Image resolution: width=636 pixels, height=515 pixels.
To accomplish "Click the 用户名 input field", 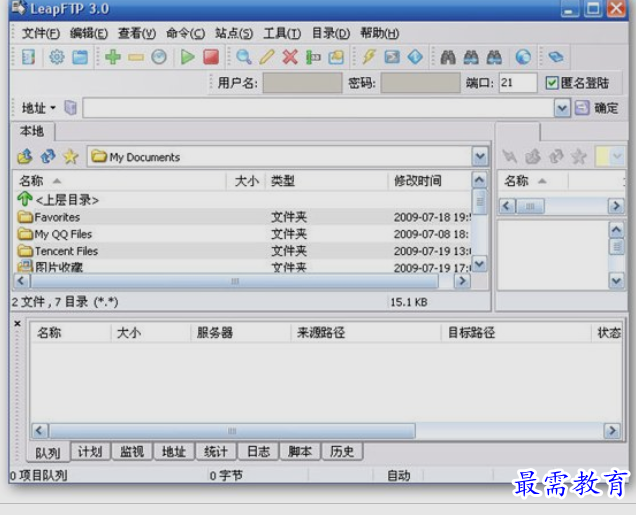I will [x=302, y=83].
